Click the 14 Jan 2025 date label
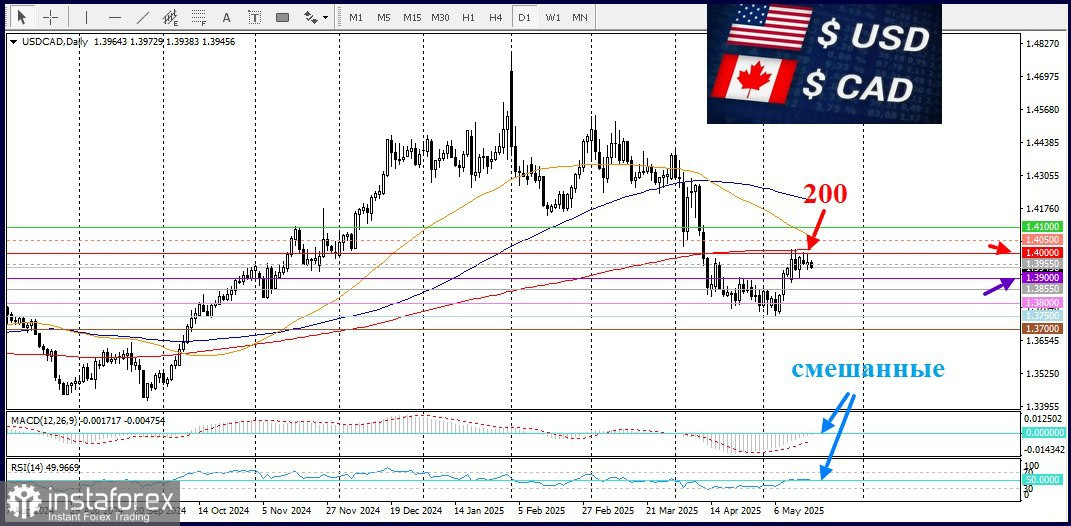The image size is (1071, 526). point(478,510)
